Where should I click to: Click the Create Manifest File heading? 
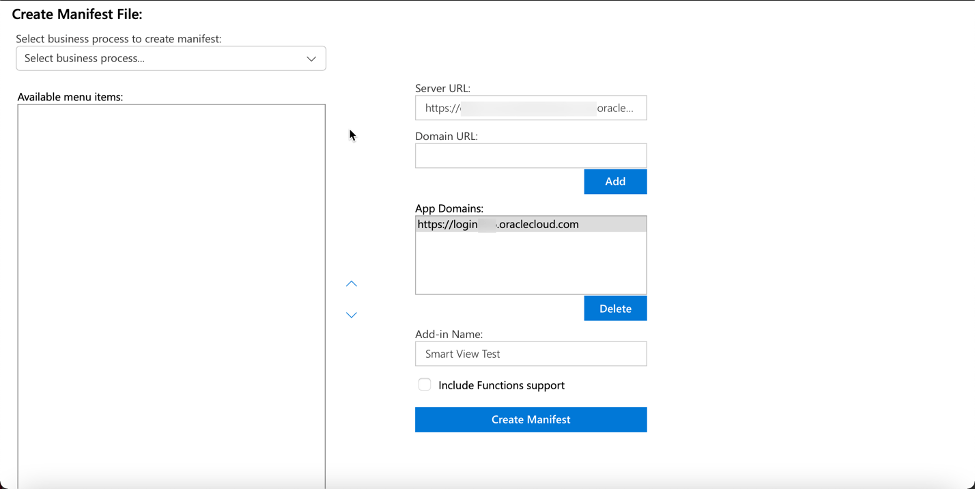click(x=77, y=14)
